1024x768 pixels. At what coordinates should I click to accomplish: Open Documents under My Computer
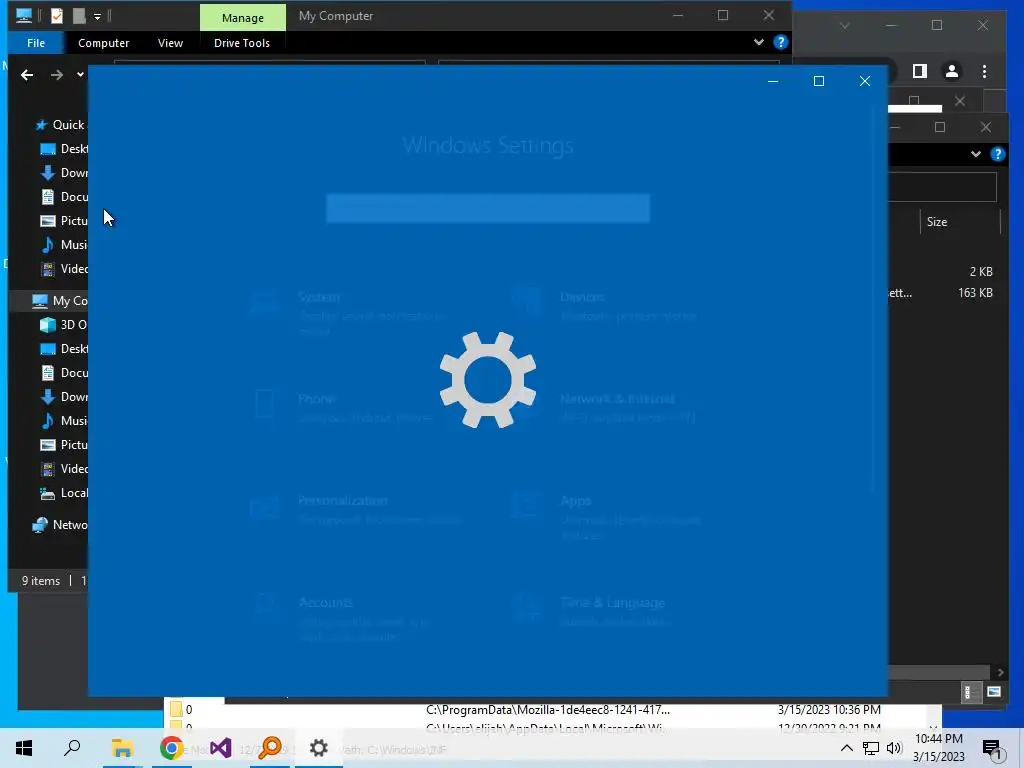pos(64,373)
